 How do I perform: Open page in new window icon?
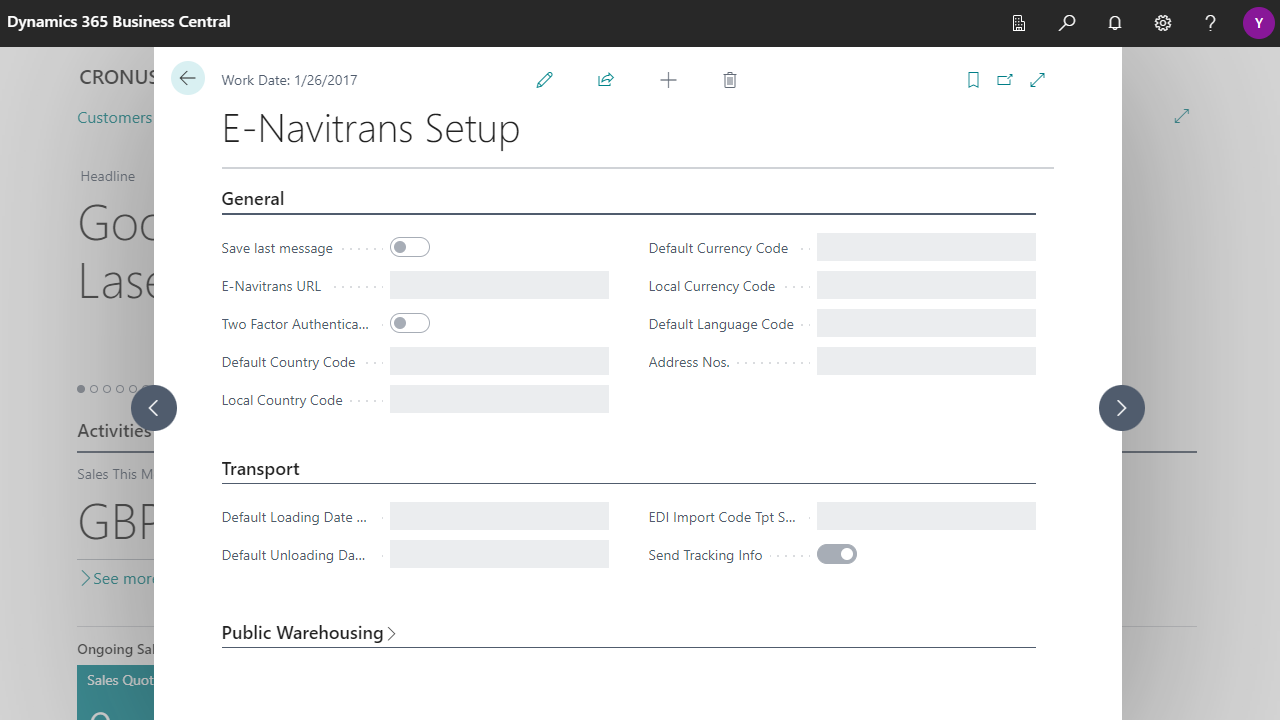coord(1005,80)
